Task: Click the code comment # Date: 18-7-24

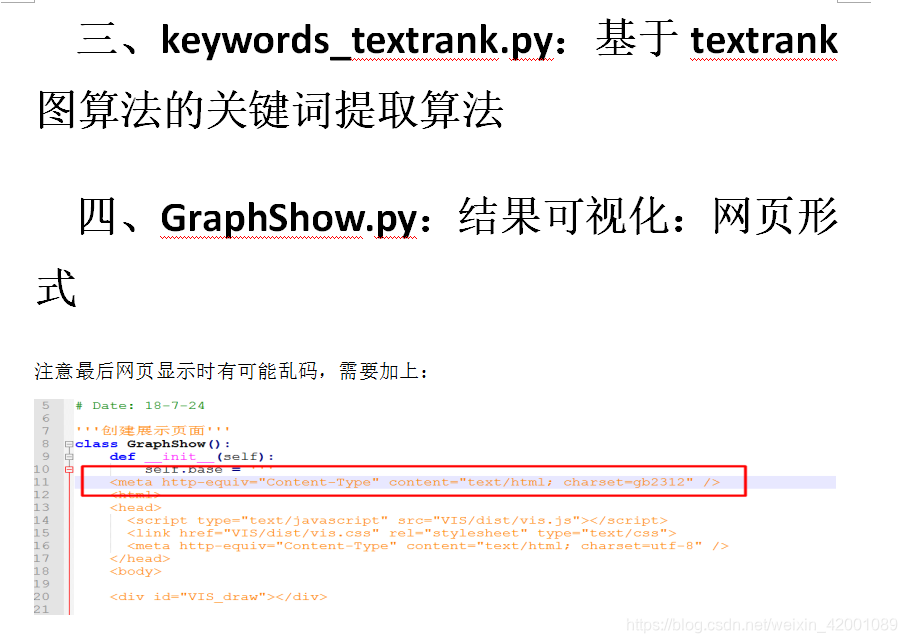Action: [x=140, y=405]
